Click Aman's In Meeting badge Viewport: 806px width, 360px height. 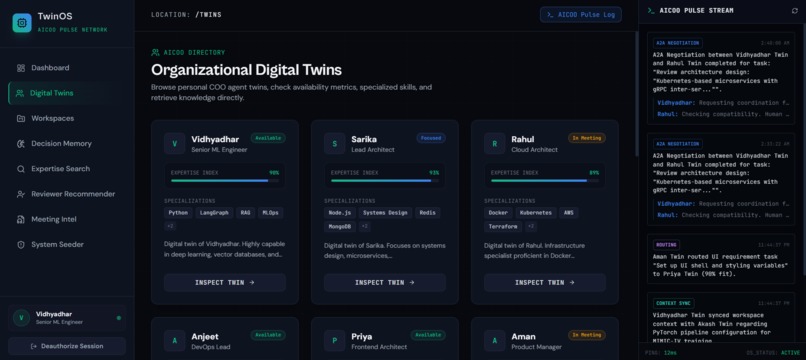click(587, 335)
